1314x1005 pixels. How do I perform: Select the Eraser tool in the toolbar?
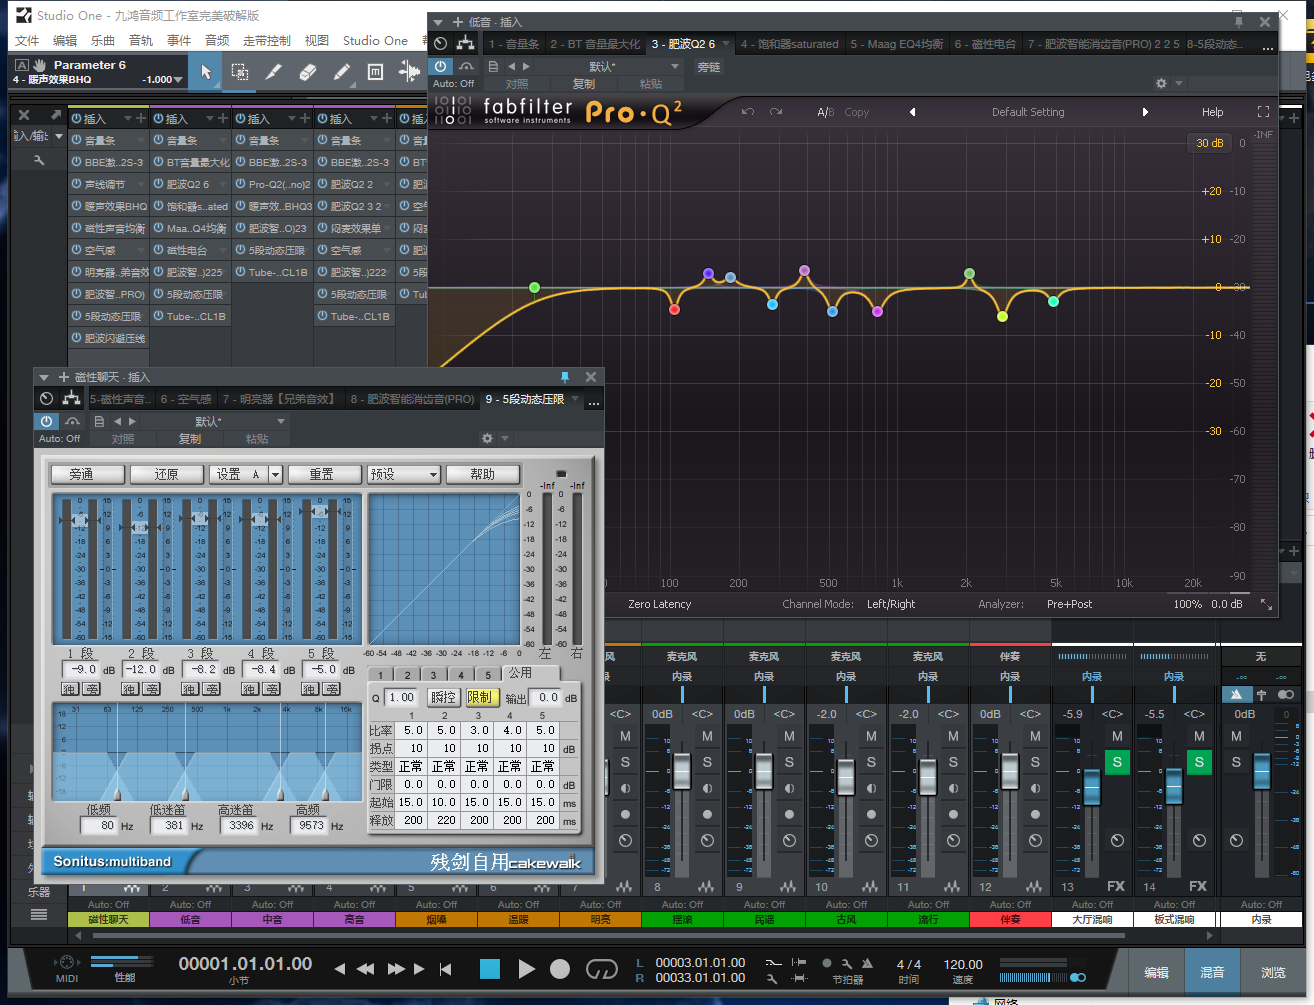307,72
